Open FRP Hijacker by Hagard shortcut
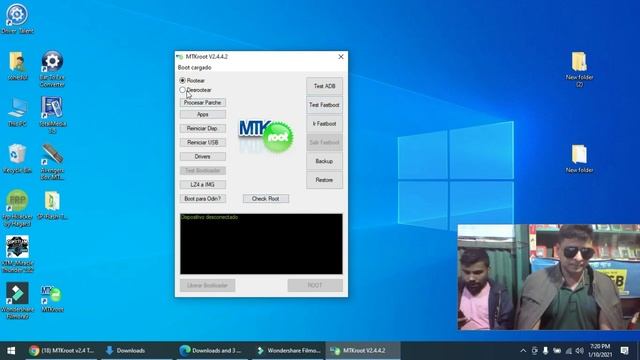This screenshot has width=640, height=360. click(17, 208)
